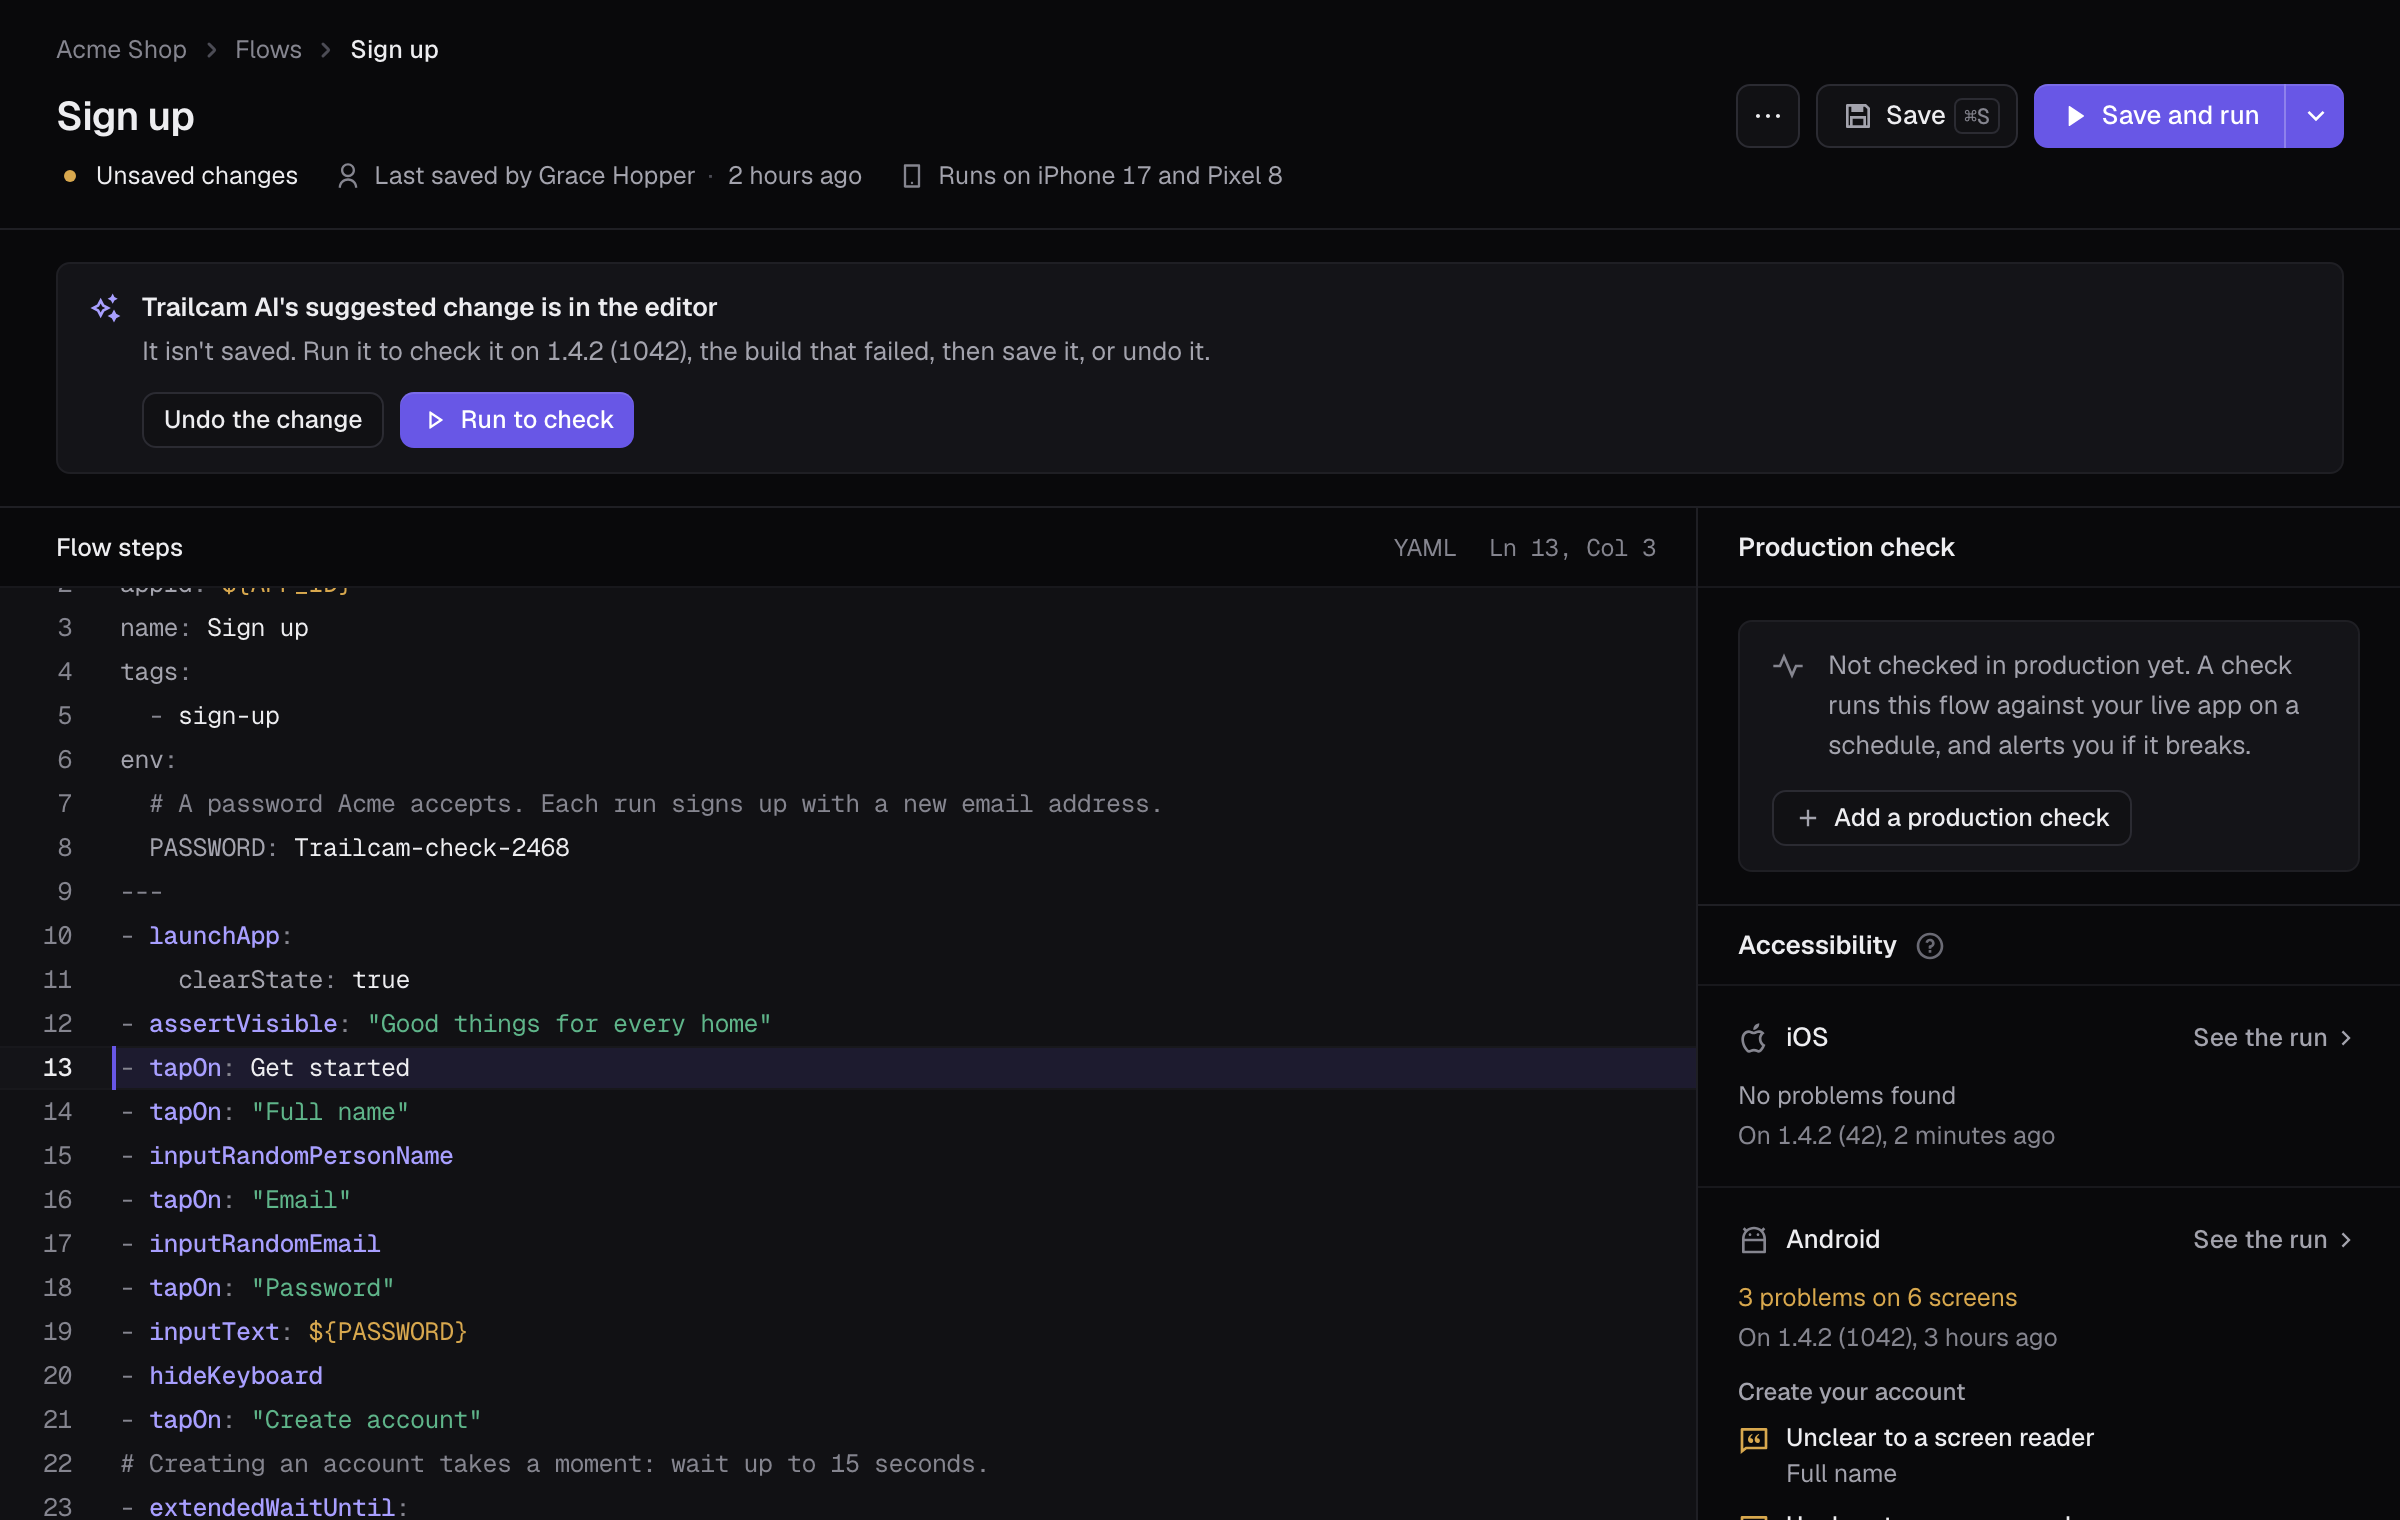The width and height of the screenshot is (2400, 1520).
Task: Click the inputRandomEmail step
Action: click(x=264, y=1244)
